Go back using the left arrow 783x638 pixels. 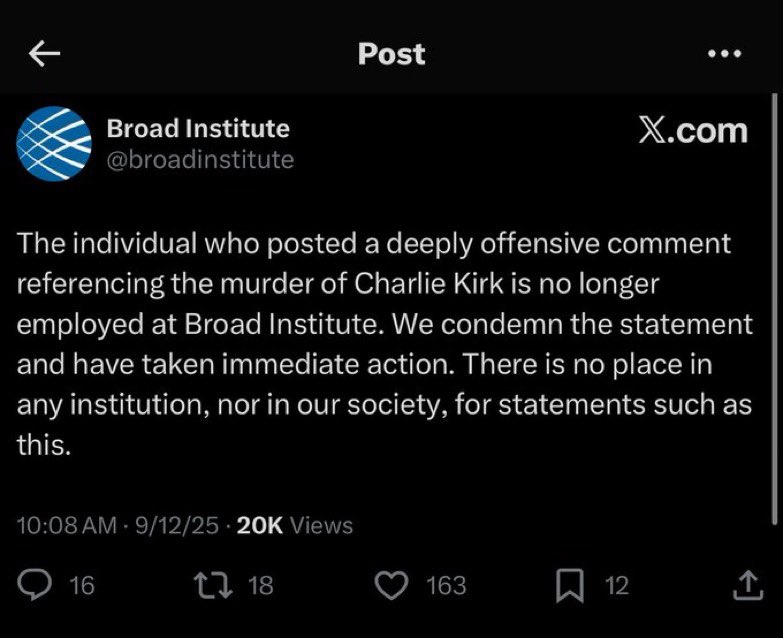coord(46,54)
